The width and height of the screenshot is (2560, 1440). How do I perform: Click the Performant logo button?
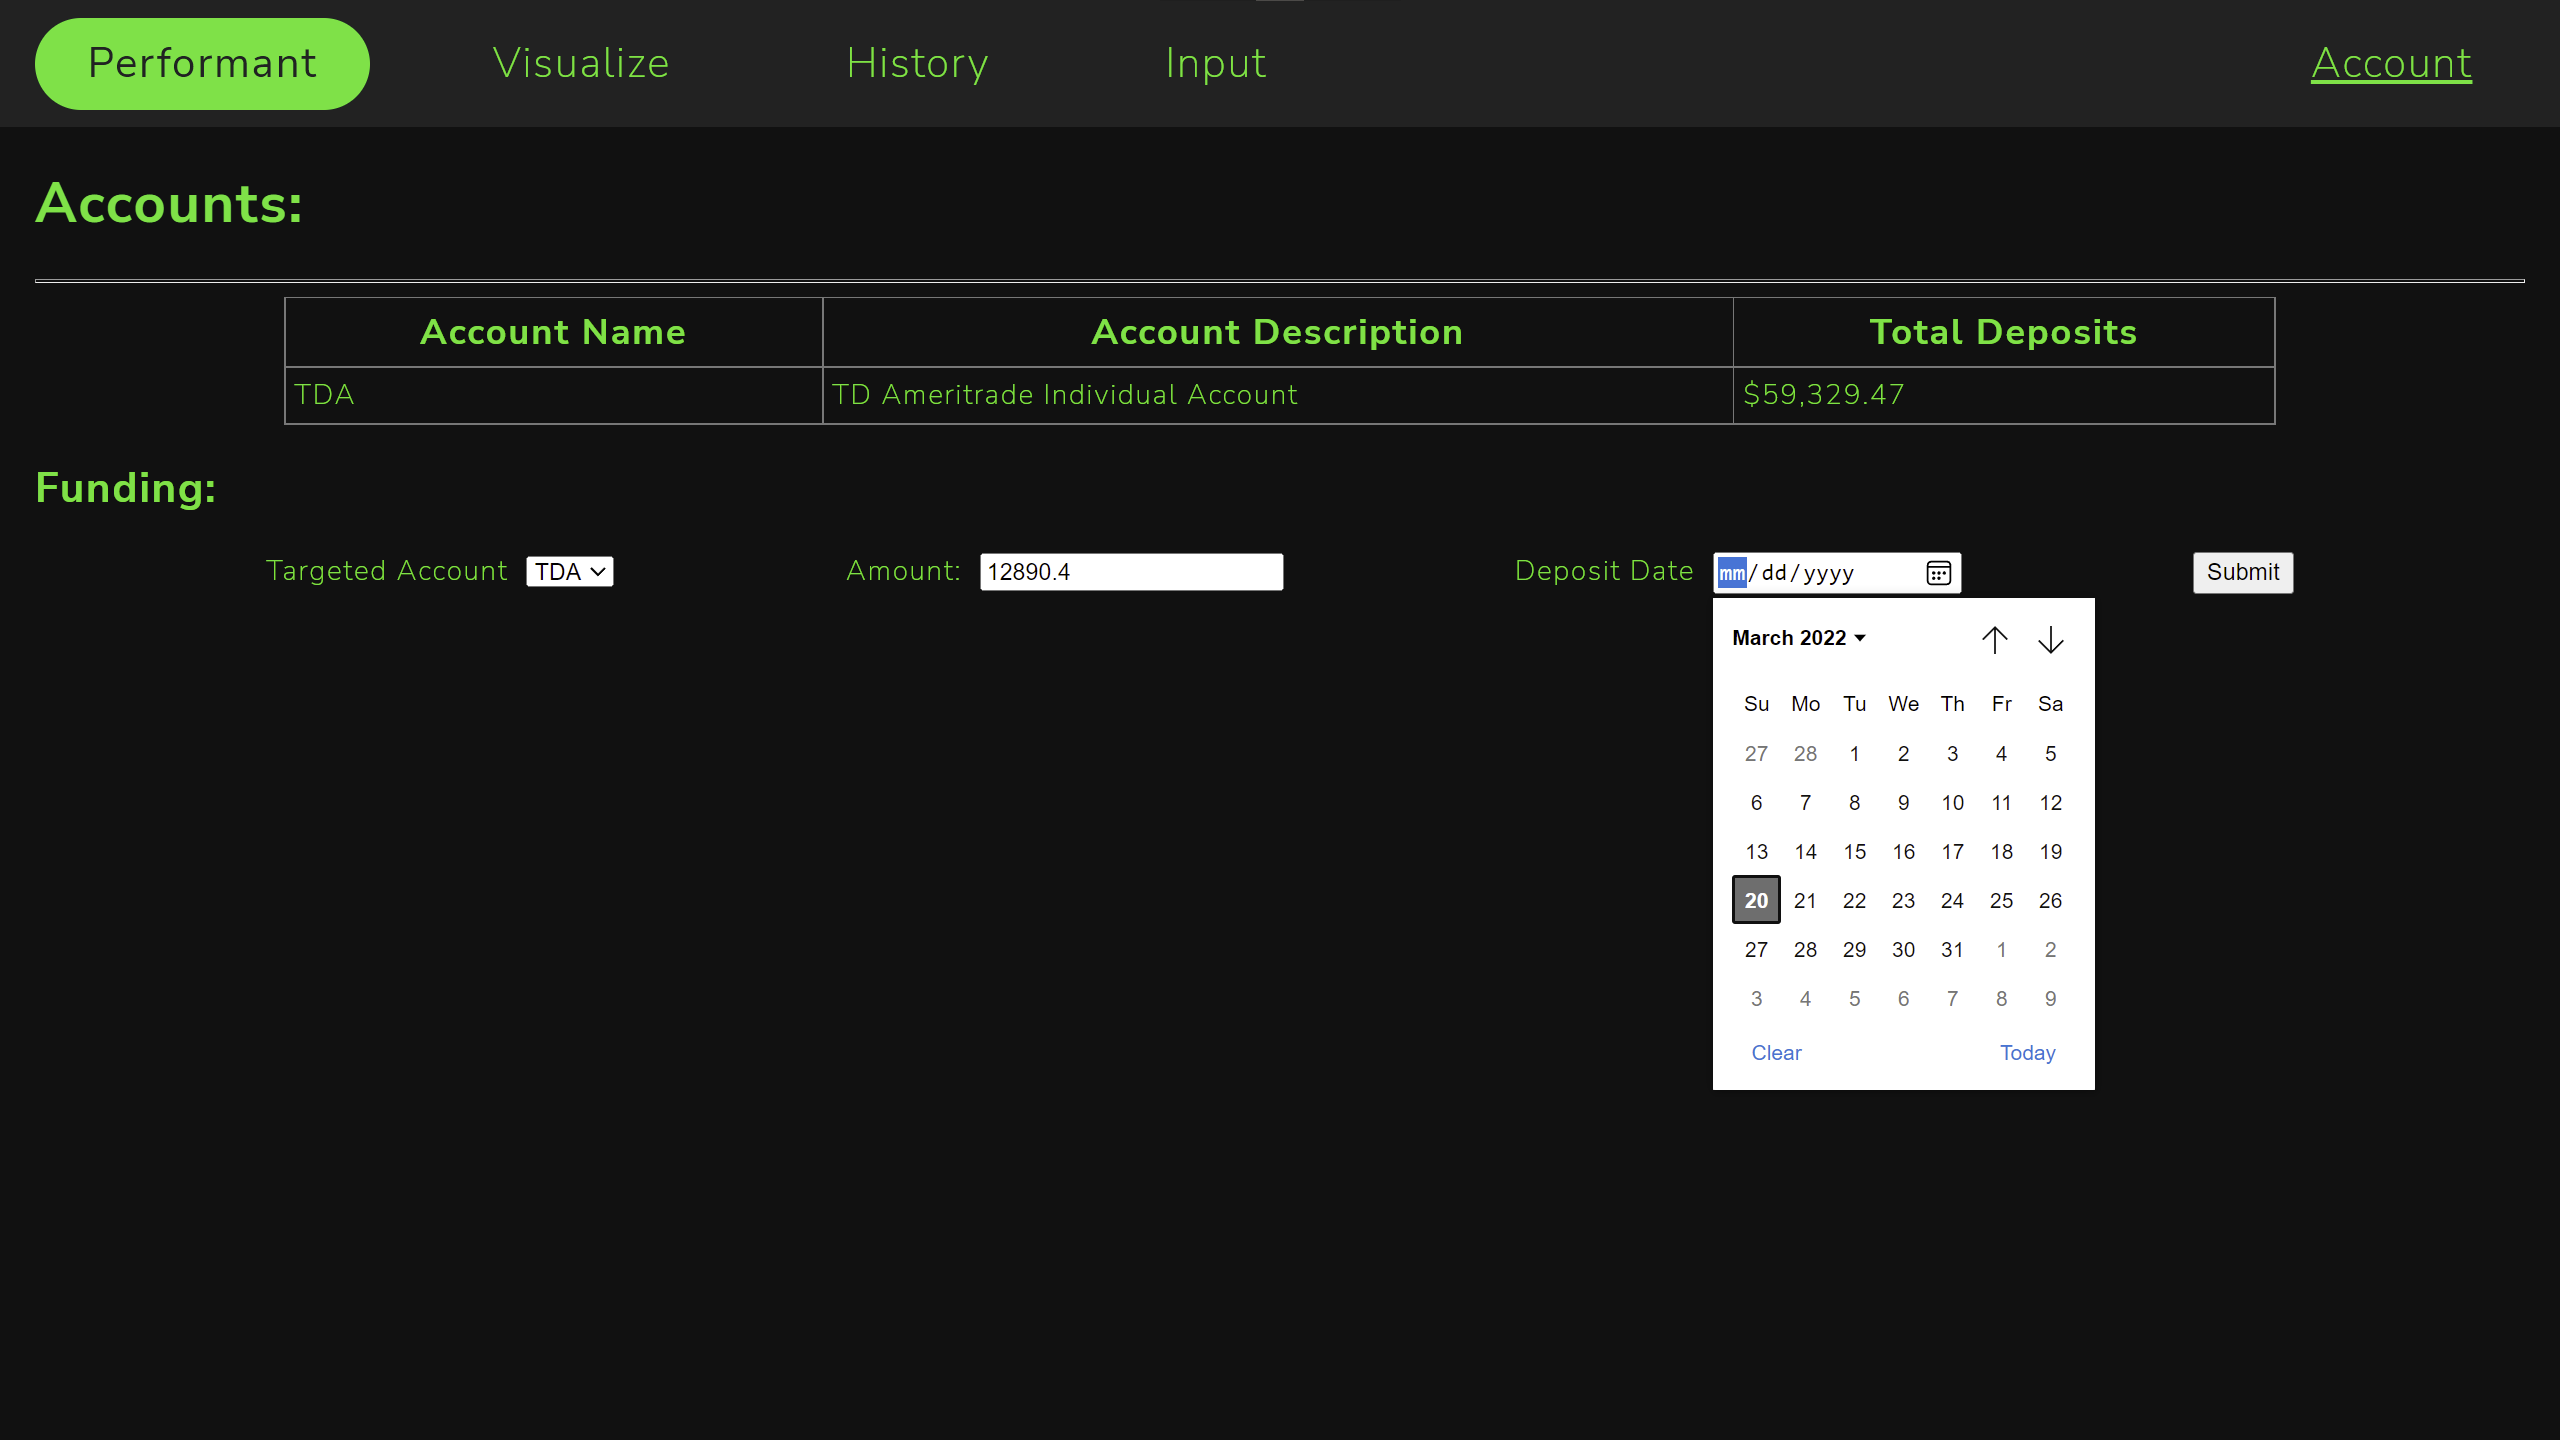(202, 63)
